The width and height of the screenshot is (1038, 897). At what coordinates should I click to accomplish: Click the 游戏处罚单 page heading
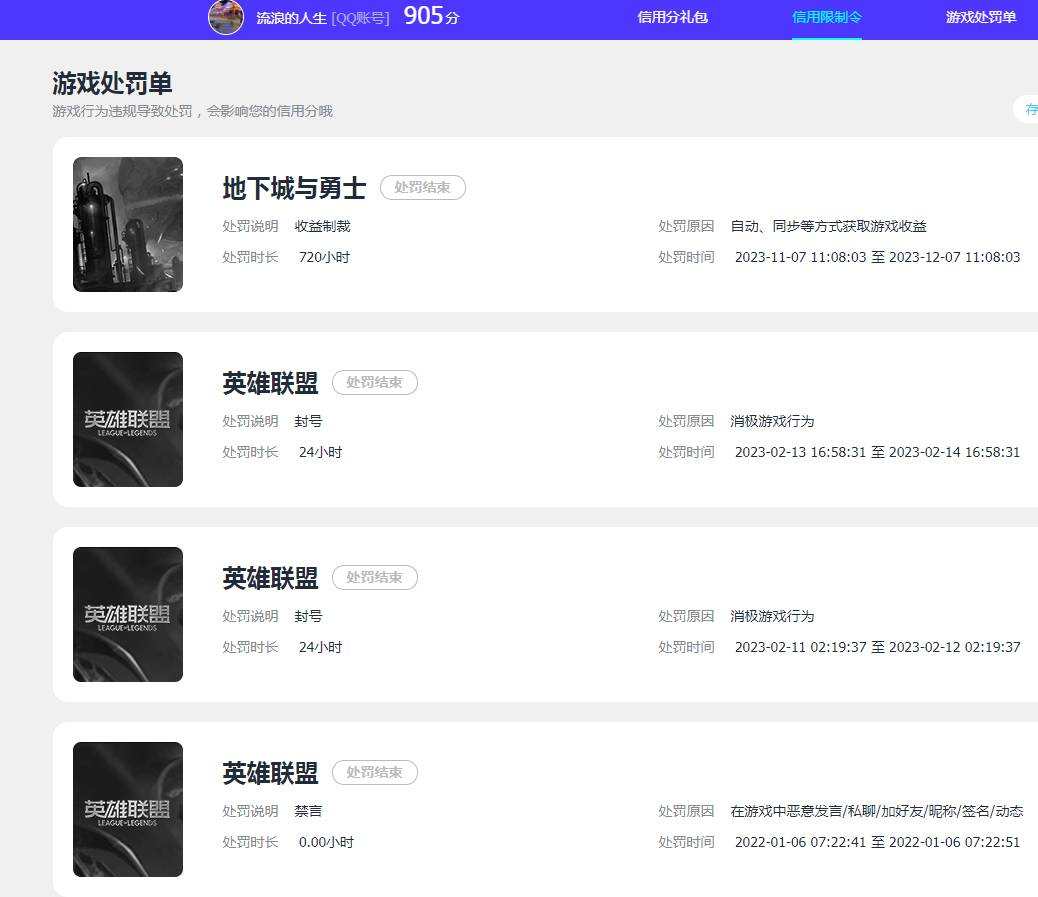tap(112, 83)
